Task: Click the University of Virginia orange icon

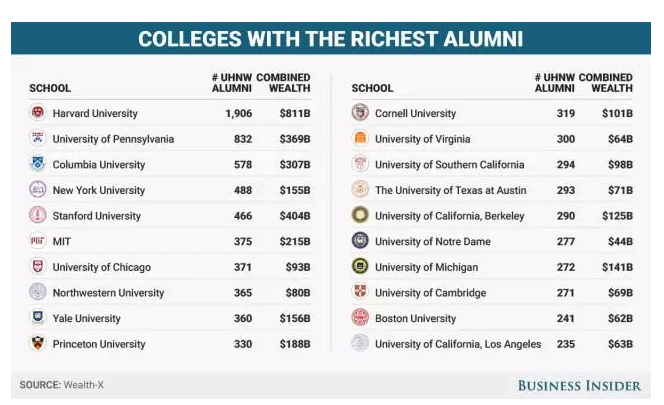Action: [x=360, y=139]
